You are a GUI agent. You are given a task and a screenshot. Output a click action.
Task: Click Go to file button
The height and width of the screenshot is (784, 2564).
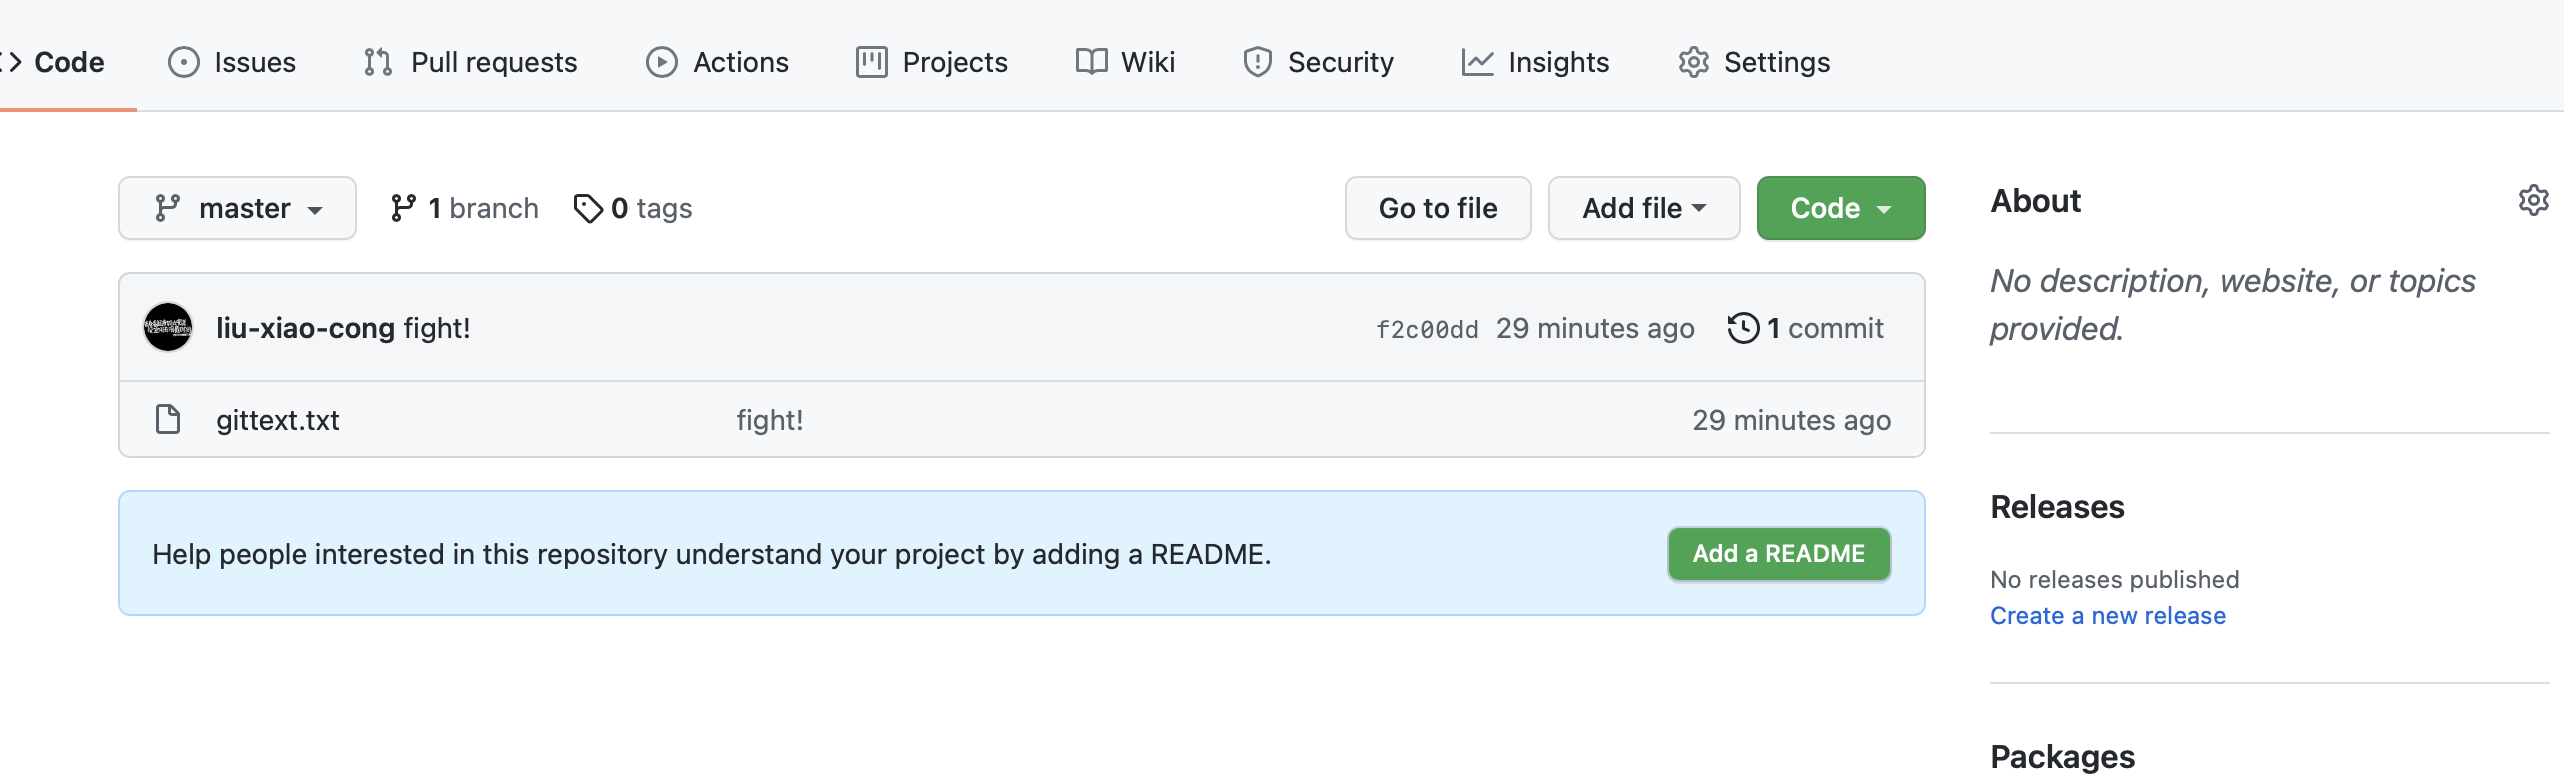[x=1438, y=208]
